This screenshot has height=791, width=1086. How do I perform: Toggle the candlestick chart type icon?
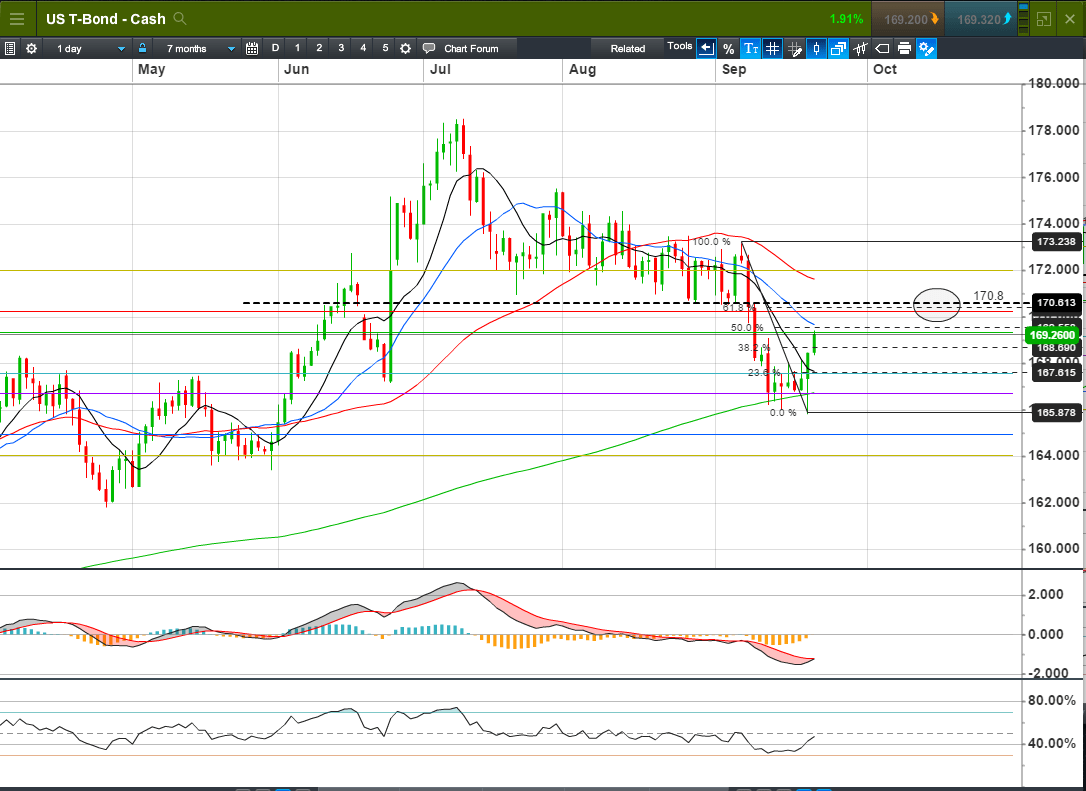[817, 48]
